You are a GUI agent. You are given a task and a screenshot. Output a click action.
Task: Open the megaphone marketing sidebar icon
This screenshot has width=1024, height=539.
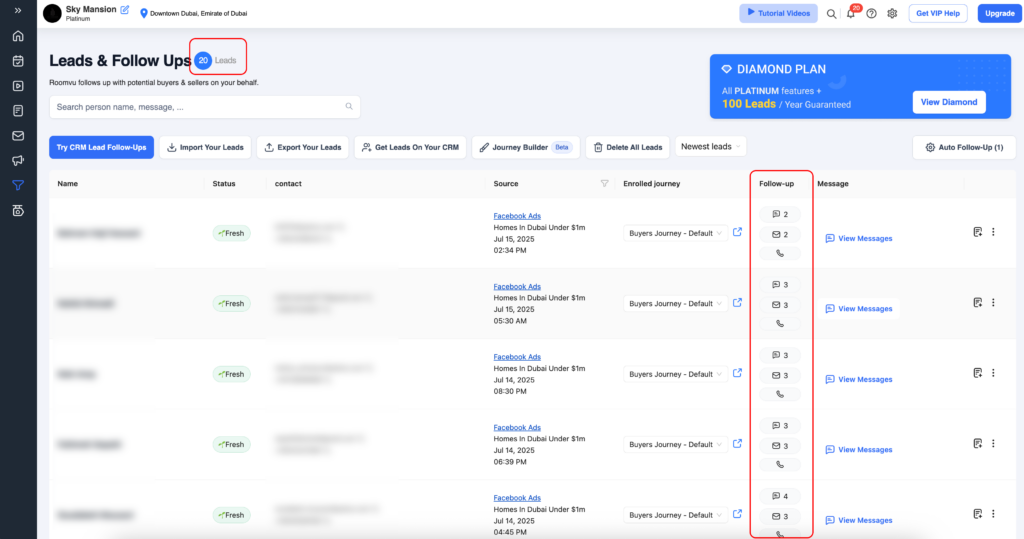pyautogui.click(x=18, y=160)
